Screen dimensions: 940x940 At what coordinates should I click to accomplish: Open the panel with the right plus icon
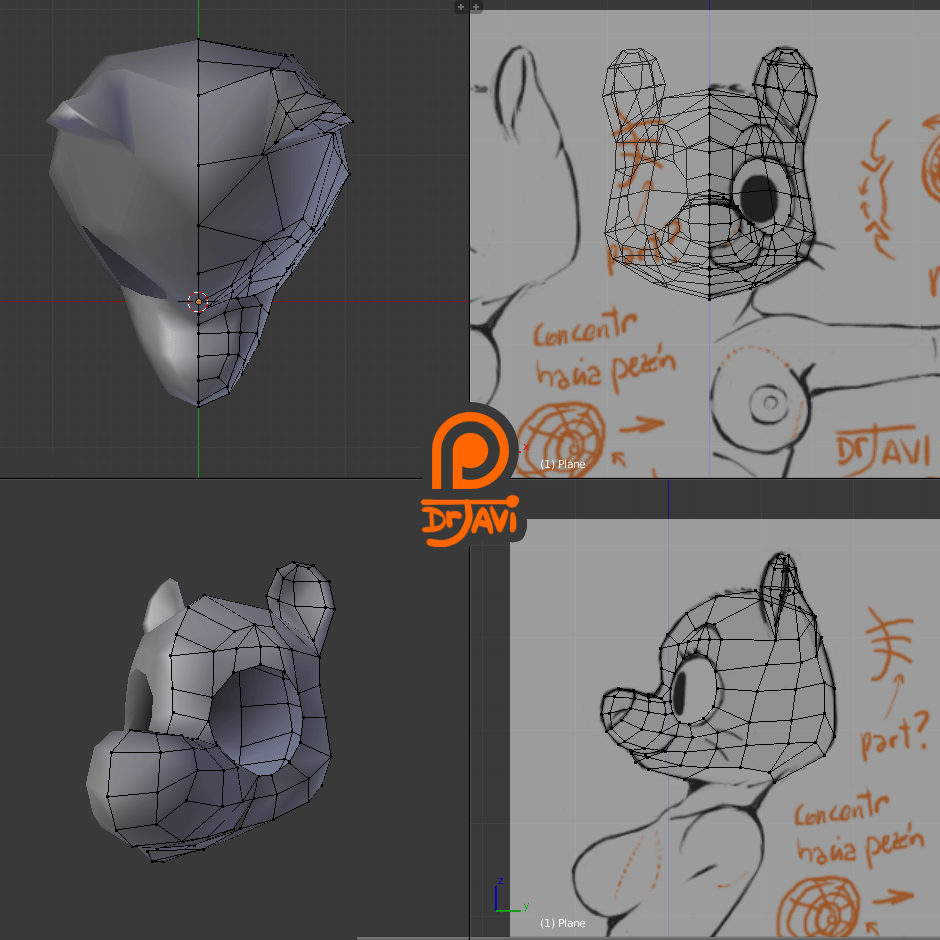(476, 7)
